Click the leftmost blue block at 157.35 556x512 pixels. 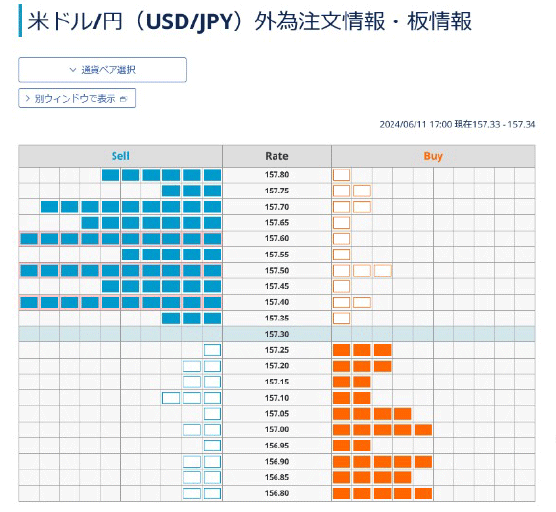click(x=171, y=318)
